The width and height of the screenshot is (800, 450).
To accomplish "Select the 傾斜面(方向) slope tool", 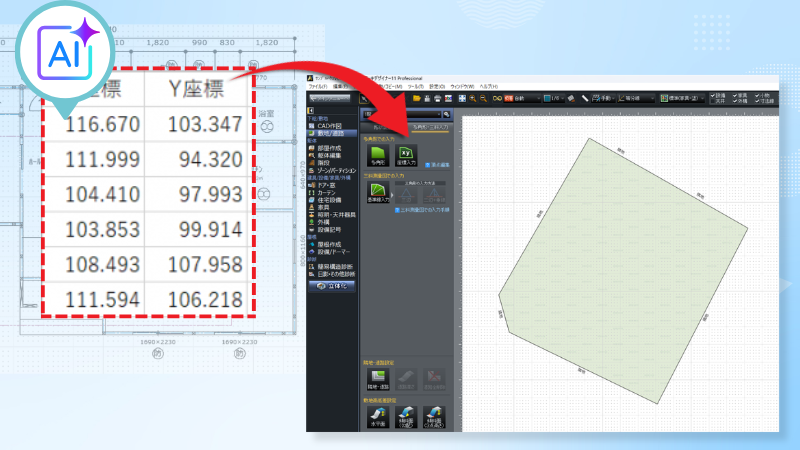I will 406,417.
